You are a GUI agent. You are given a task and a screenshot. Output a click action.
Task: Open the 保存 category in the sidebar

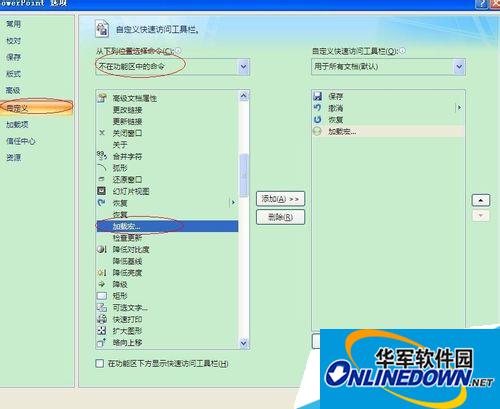14,57
